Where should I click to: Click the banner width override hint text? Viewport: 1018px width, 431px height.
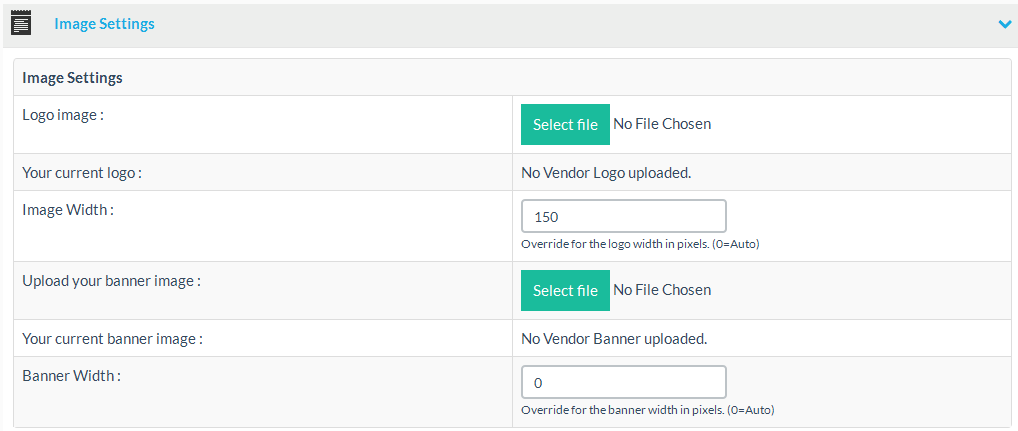point(647,410)
